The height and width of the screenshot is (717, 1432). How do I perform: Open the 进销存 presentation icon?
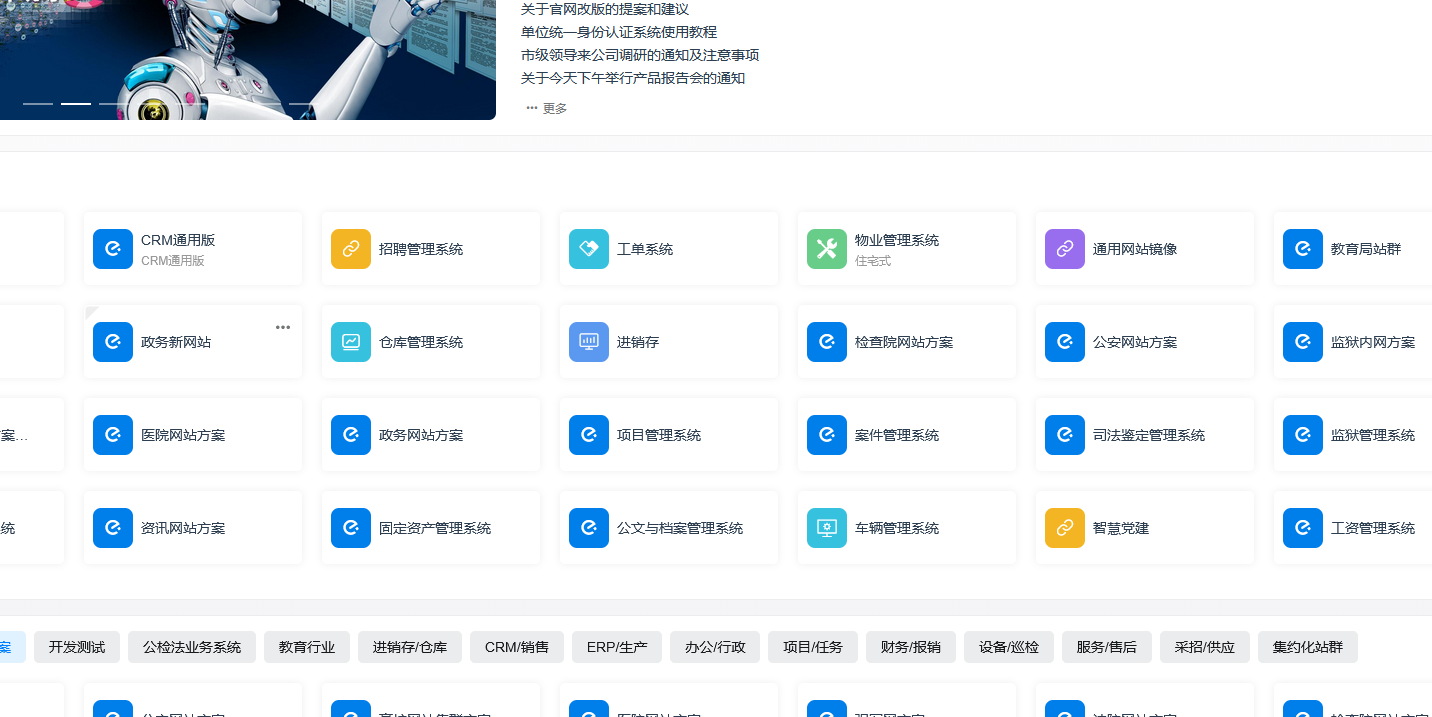click(589, 342)
